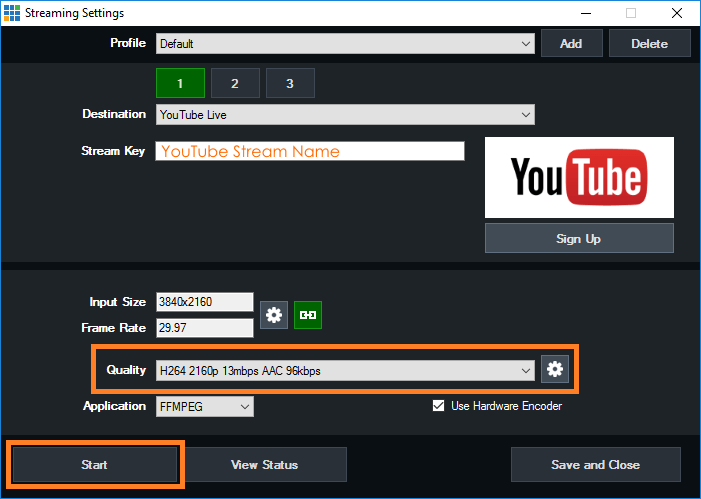Click the Sign Up button
701x499 pixels.
pos(579,238)
